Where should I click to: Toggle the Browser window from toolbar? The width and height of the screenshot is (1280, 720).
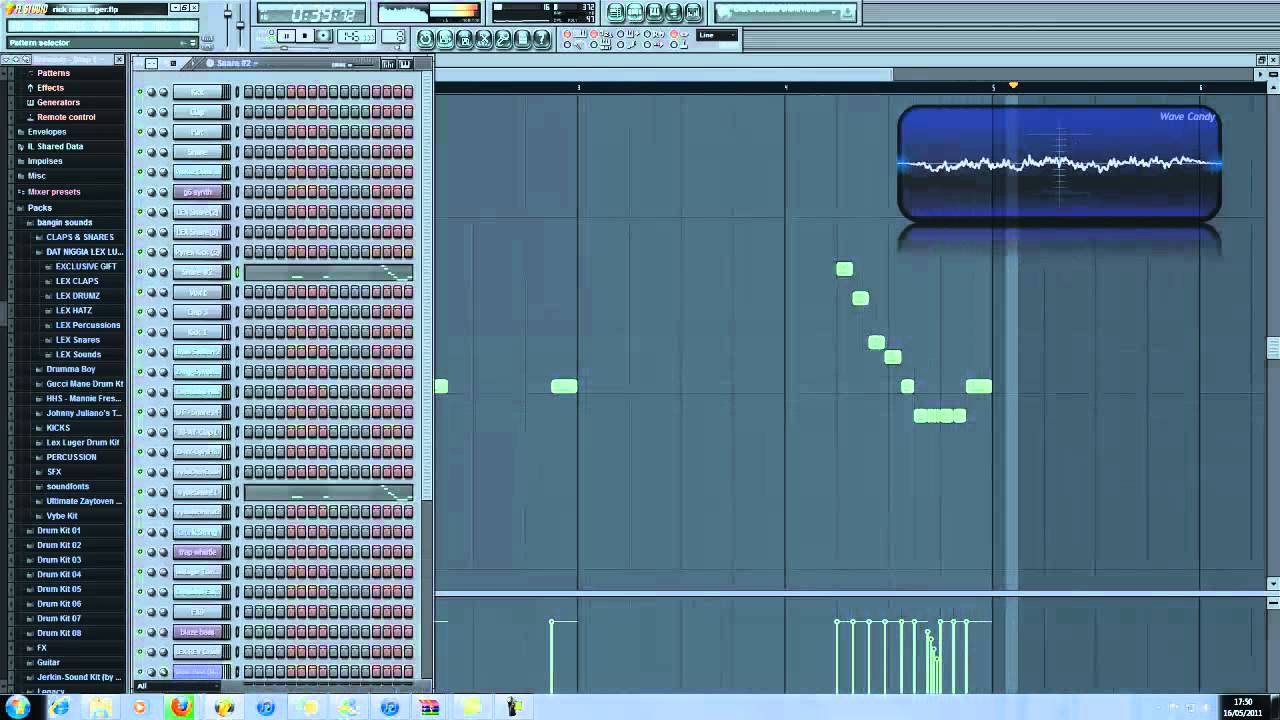tap(673, 12)
